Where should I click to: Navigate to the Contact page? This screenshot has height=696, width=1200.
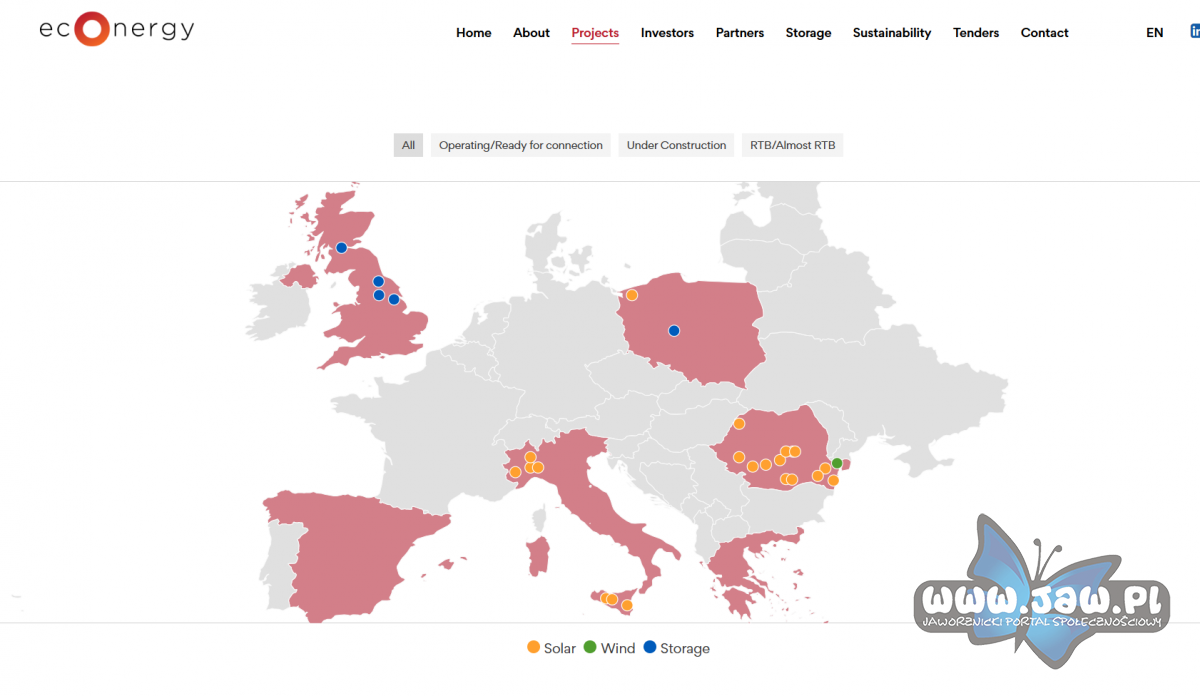(x=1045, y=33)
